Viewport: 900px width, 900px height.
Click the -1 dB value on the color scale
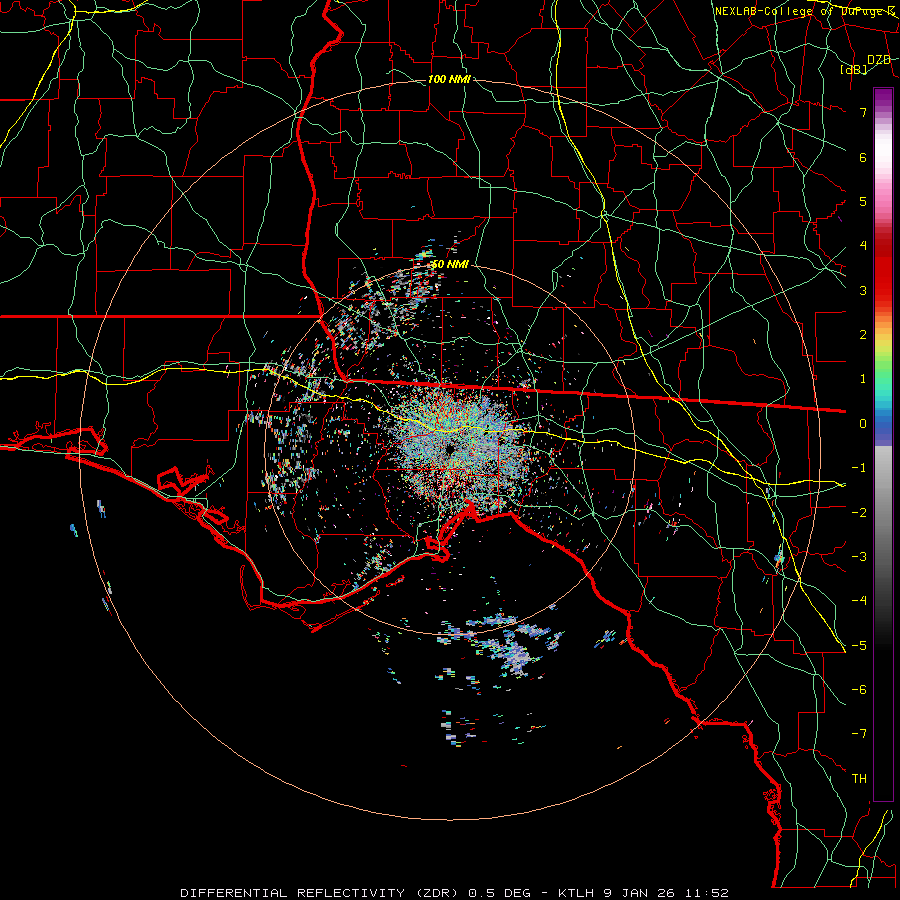859,468
